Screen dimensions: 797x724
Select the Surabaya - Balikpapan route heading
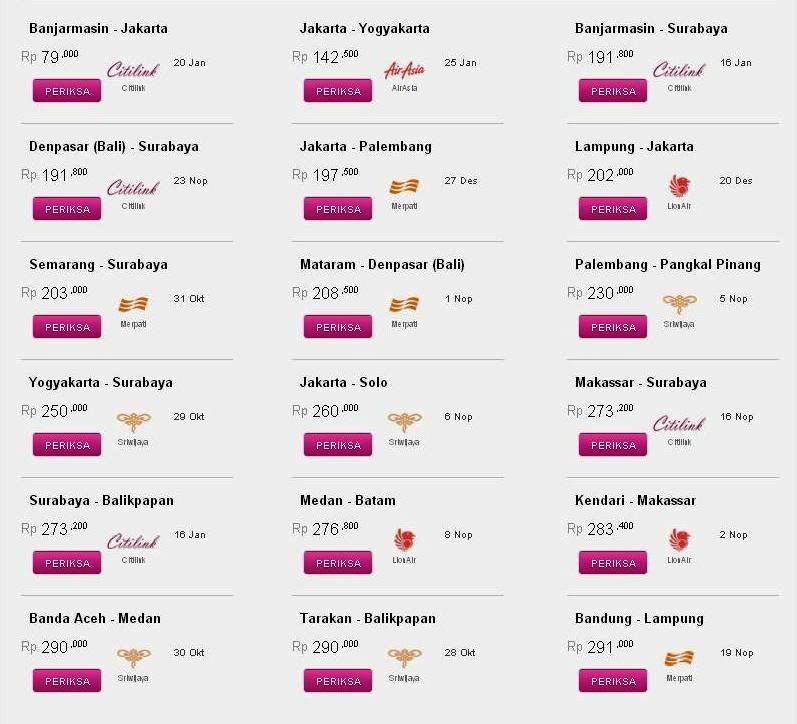101,500
